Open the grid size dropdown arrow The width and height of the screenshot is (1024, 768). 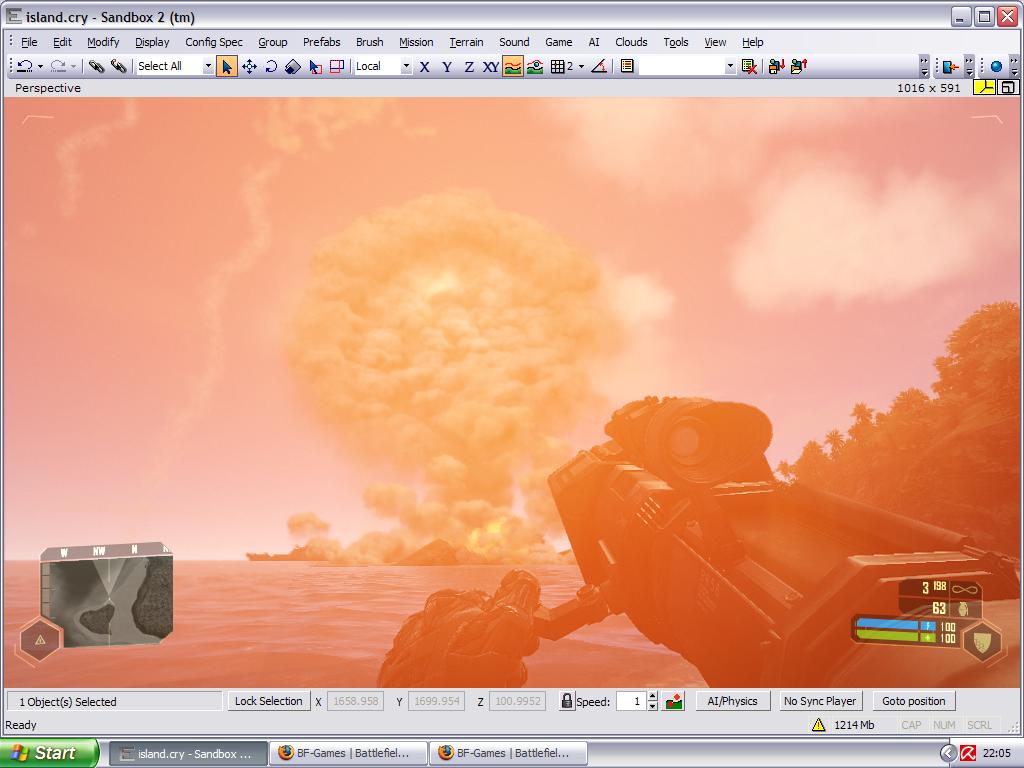pos(581,66)
